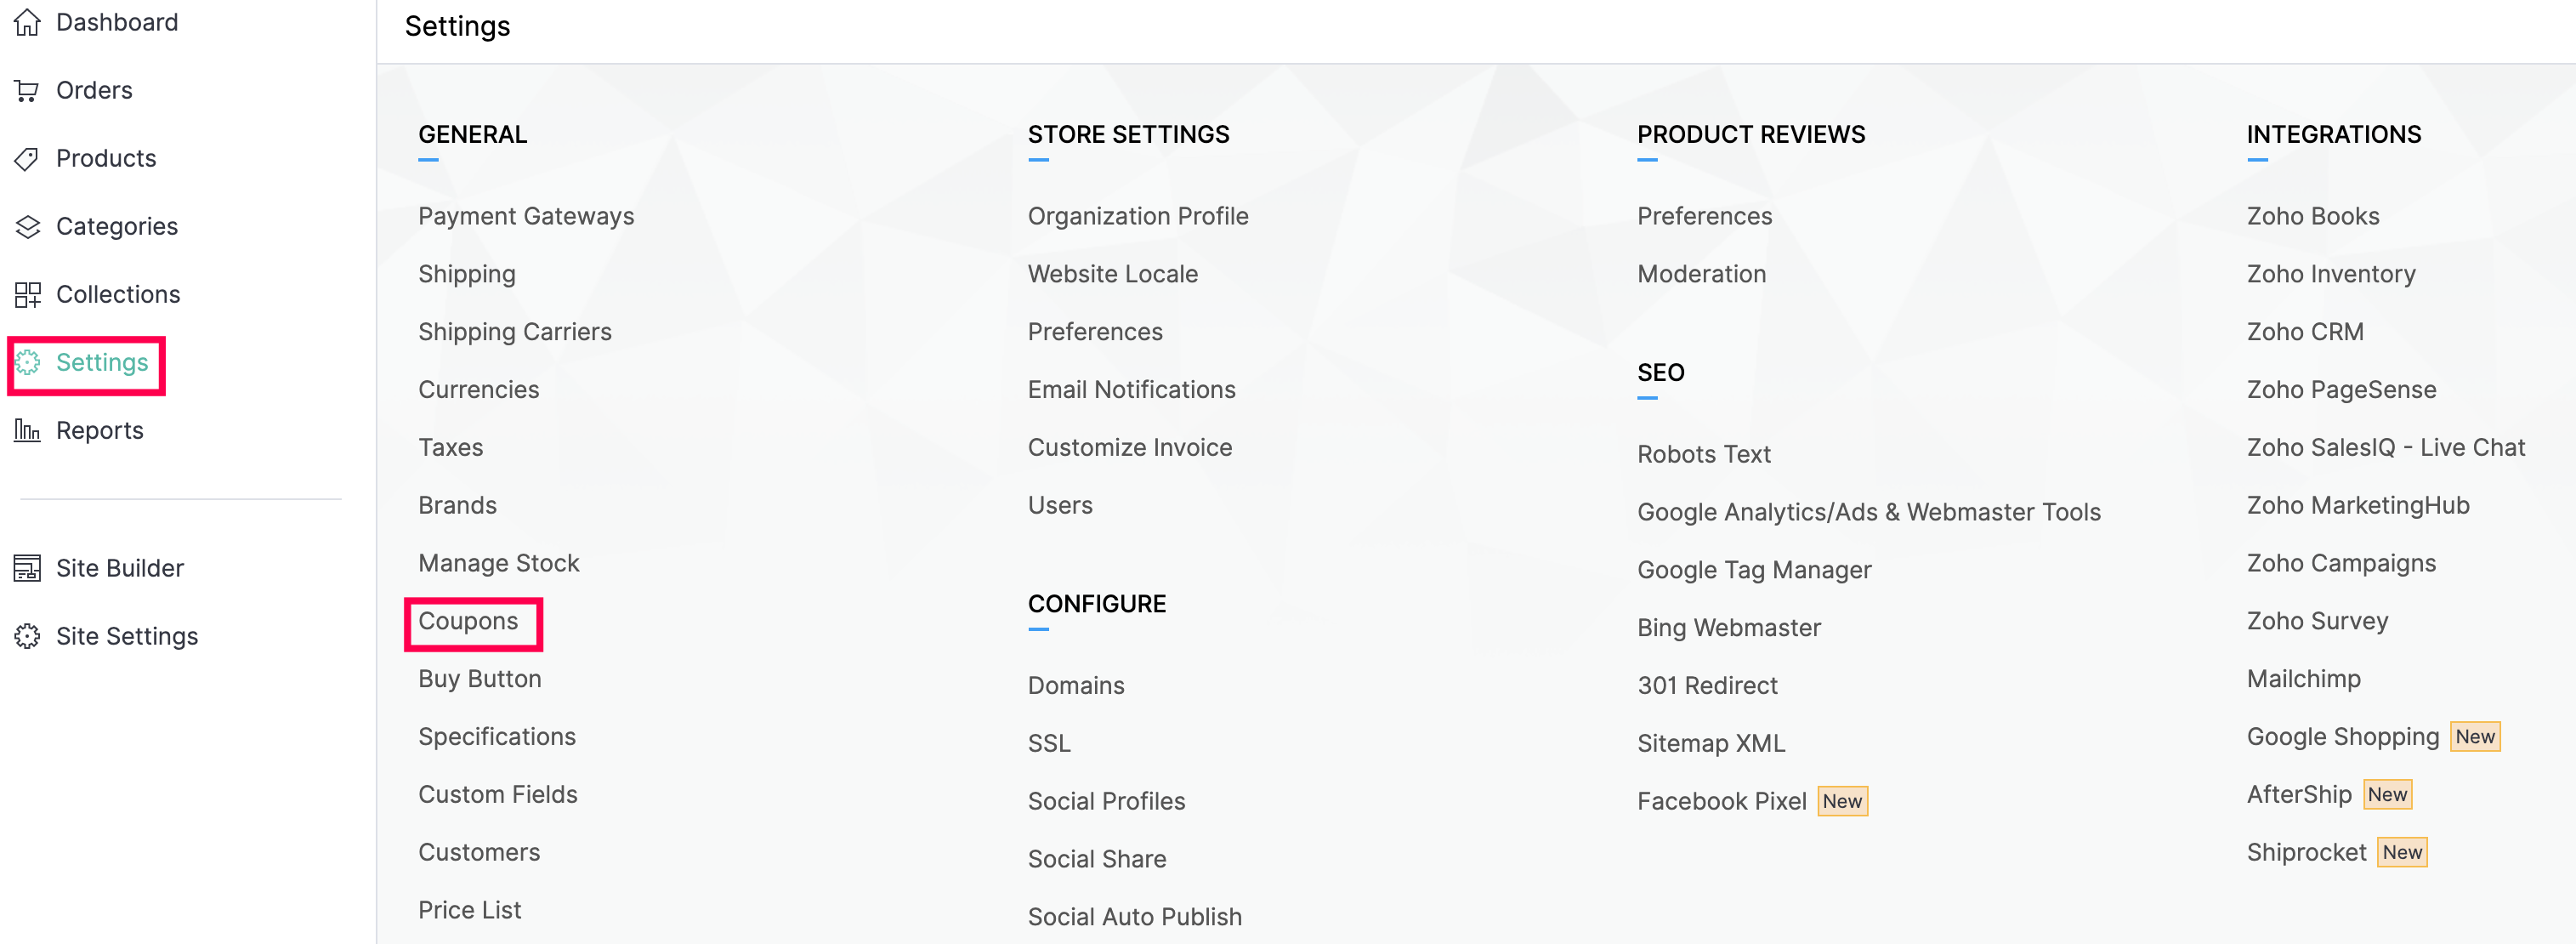The width and height of the screenshot is (2576, 944).
Task: Open Google Tag Manager settings
Action: pyautogui.click(x=1754, y=570)
